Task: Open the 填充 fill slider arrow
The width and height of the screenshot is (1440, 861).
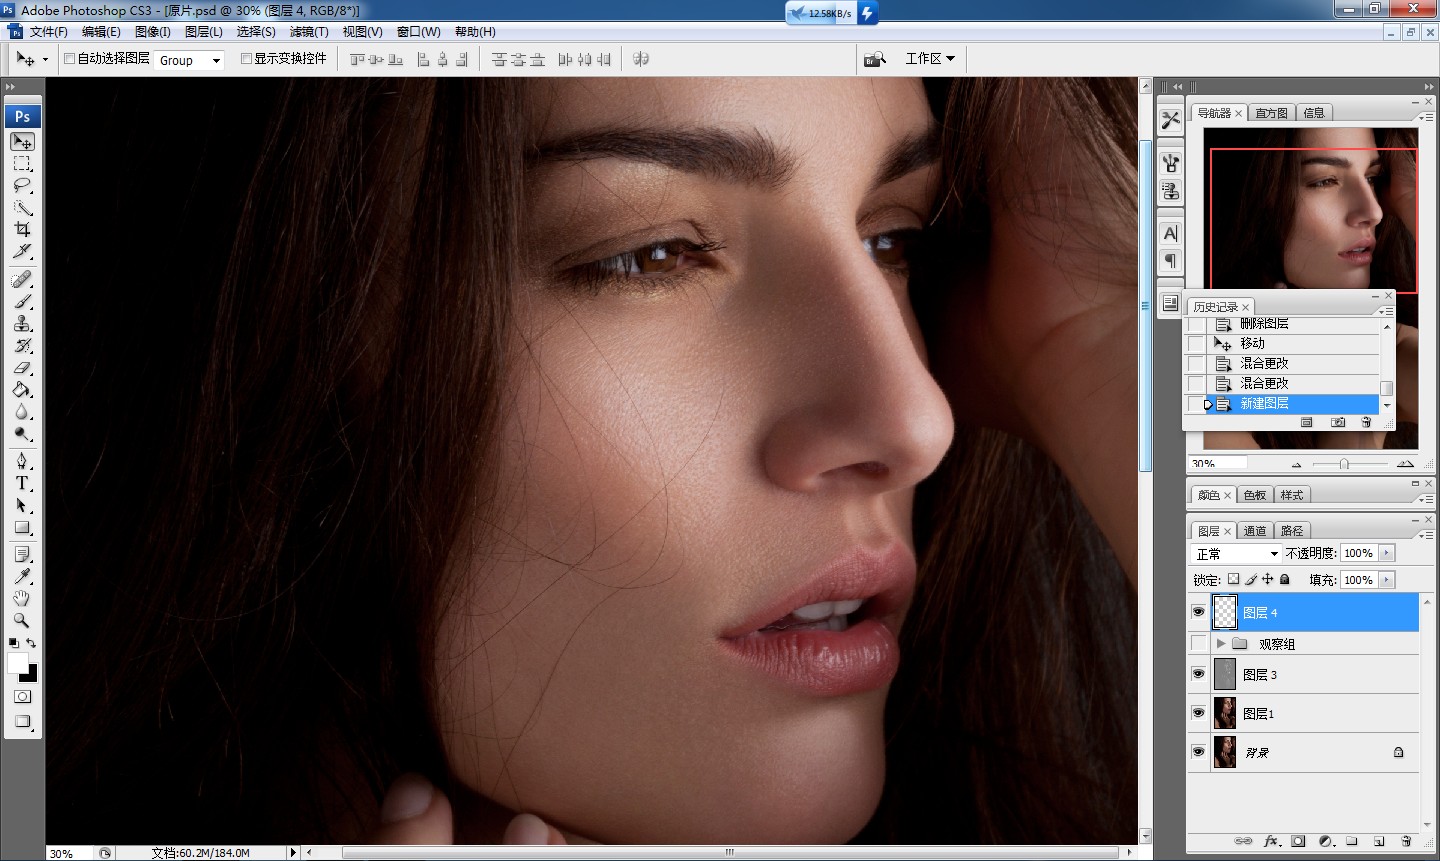Action: 1386,579
